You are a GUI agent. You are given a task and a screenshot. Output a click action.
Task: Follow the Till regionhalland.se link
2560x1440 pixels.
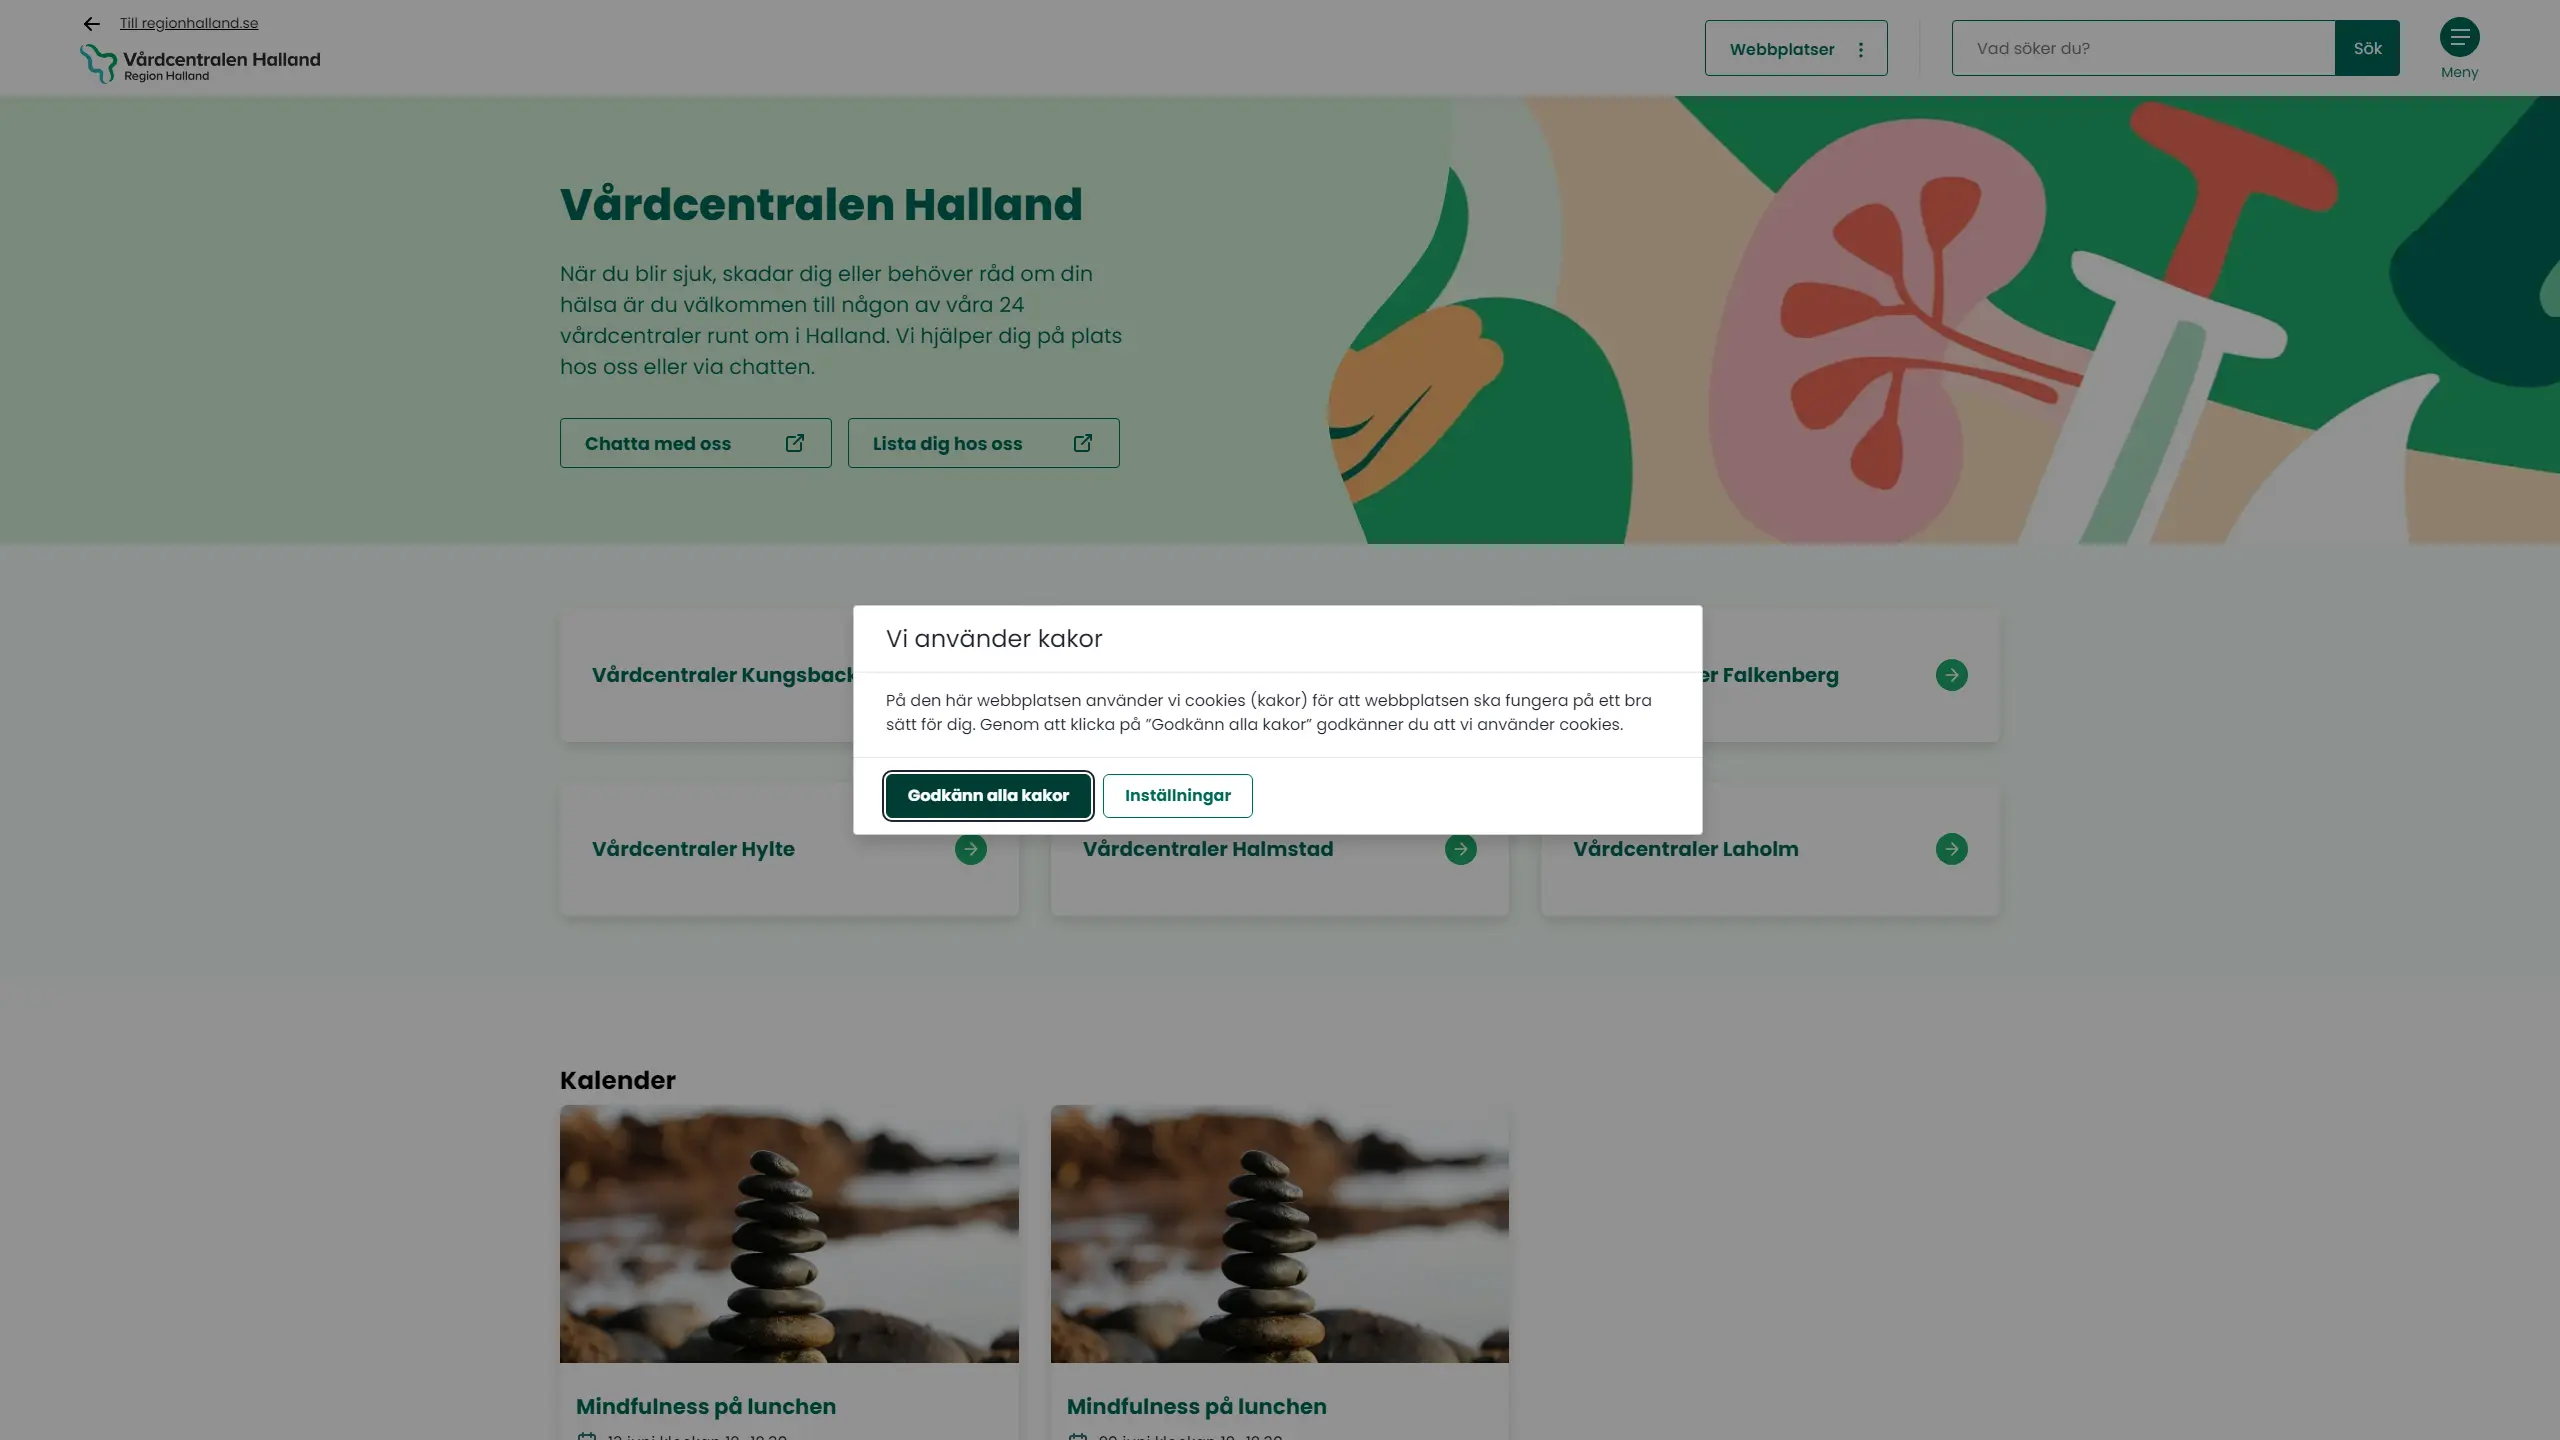[x=189, y=23]
